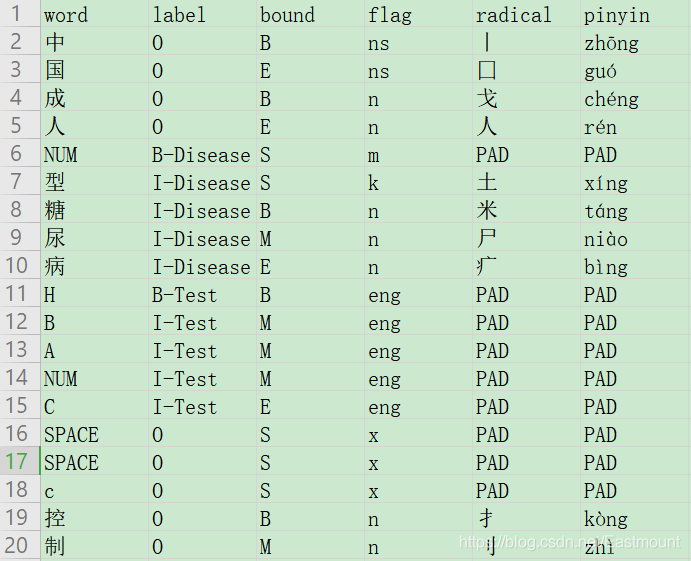The width and height of the screenshot is (691, 561).
Task: Click the 'pinyin' header cell
Action: click(x=616, y=15)
